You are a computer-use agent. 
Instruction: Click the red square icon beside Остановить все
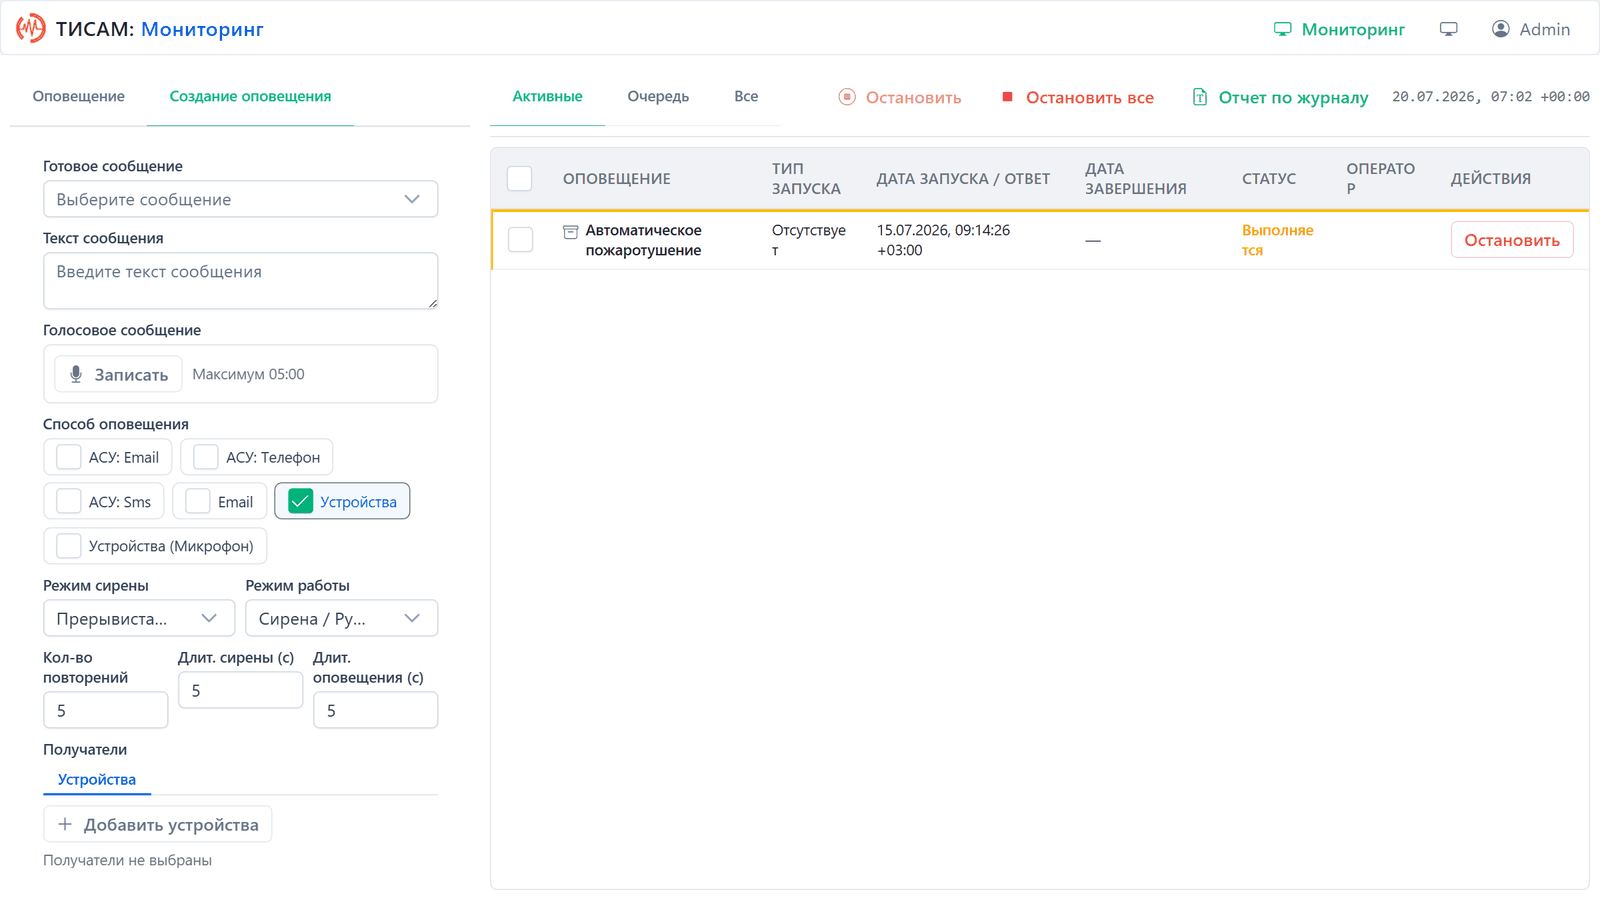[x=1007, y=97]
